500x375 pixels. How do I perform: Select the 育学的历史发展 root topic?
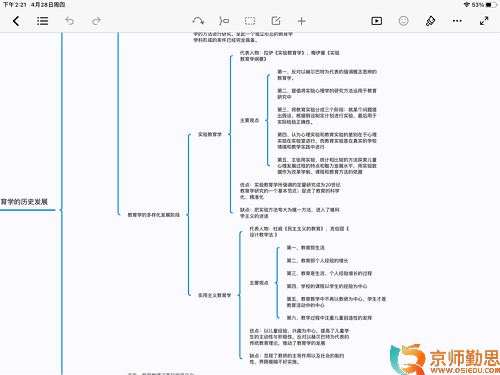pos(24,202)
